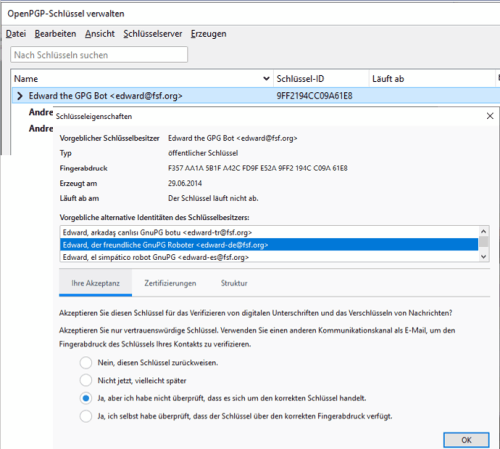Select the edward-tr@fsf.org identity entry
This screenshot has height=449, width=500.
[269, 232]
